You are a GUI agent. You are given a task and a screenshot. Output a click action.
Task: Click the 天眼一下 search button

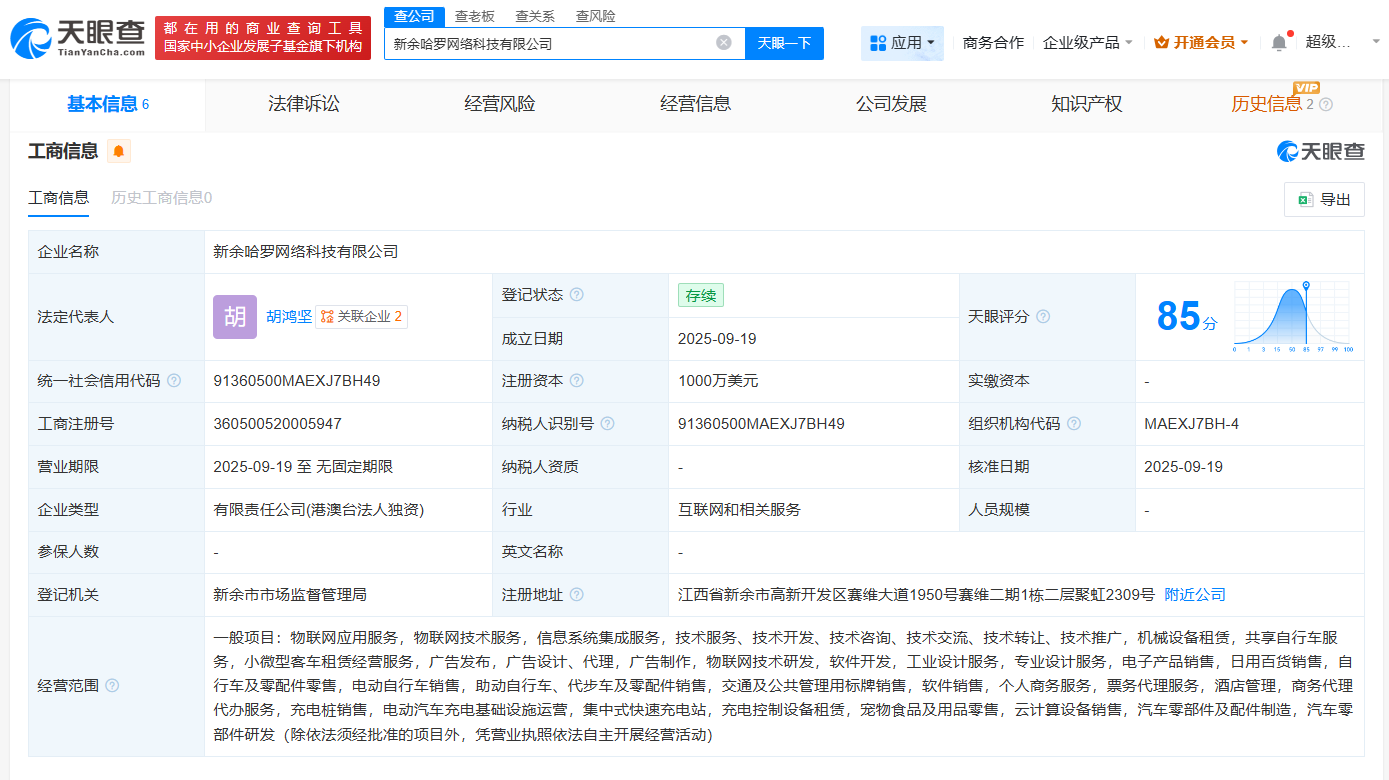pyautogui.click(x=784, y=42)
